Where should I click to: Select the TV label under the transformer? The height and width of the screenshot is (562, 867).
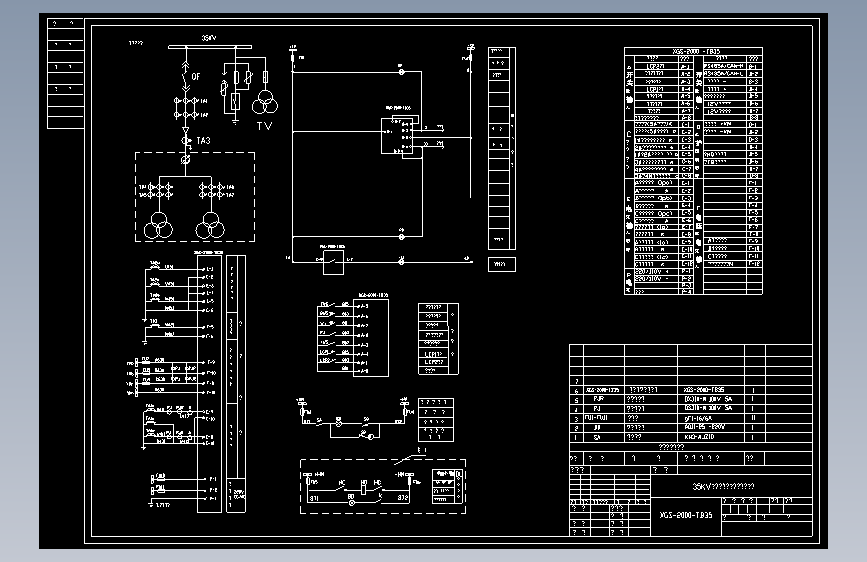[264, 126]
